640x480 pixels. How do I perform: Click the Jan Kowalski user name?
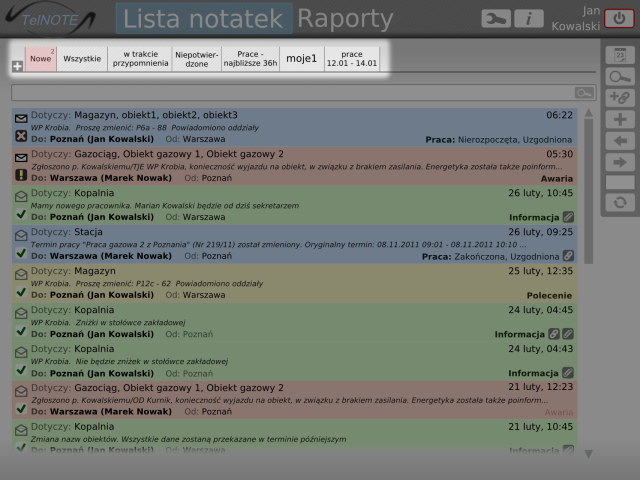(x=576, y=19)
